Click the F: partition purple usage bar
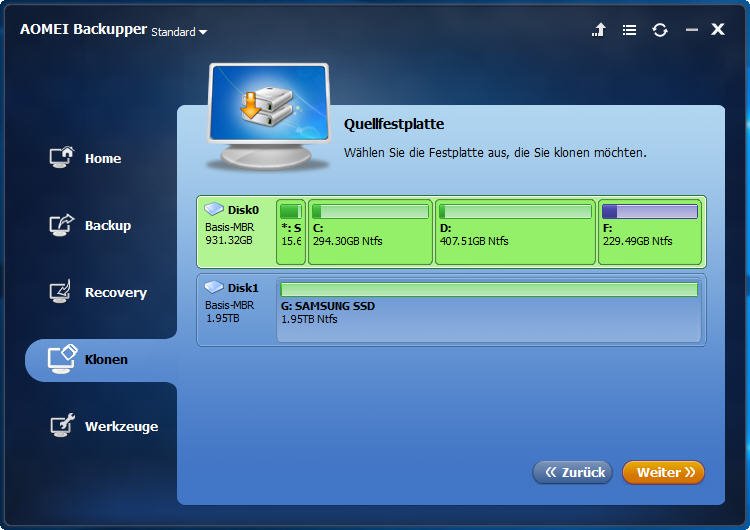The height and width of the screenshot is (530, 750). [x=650, y=211]
